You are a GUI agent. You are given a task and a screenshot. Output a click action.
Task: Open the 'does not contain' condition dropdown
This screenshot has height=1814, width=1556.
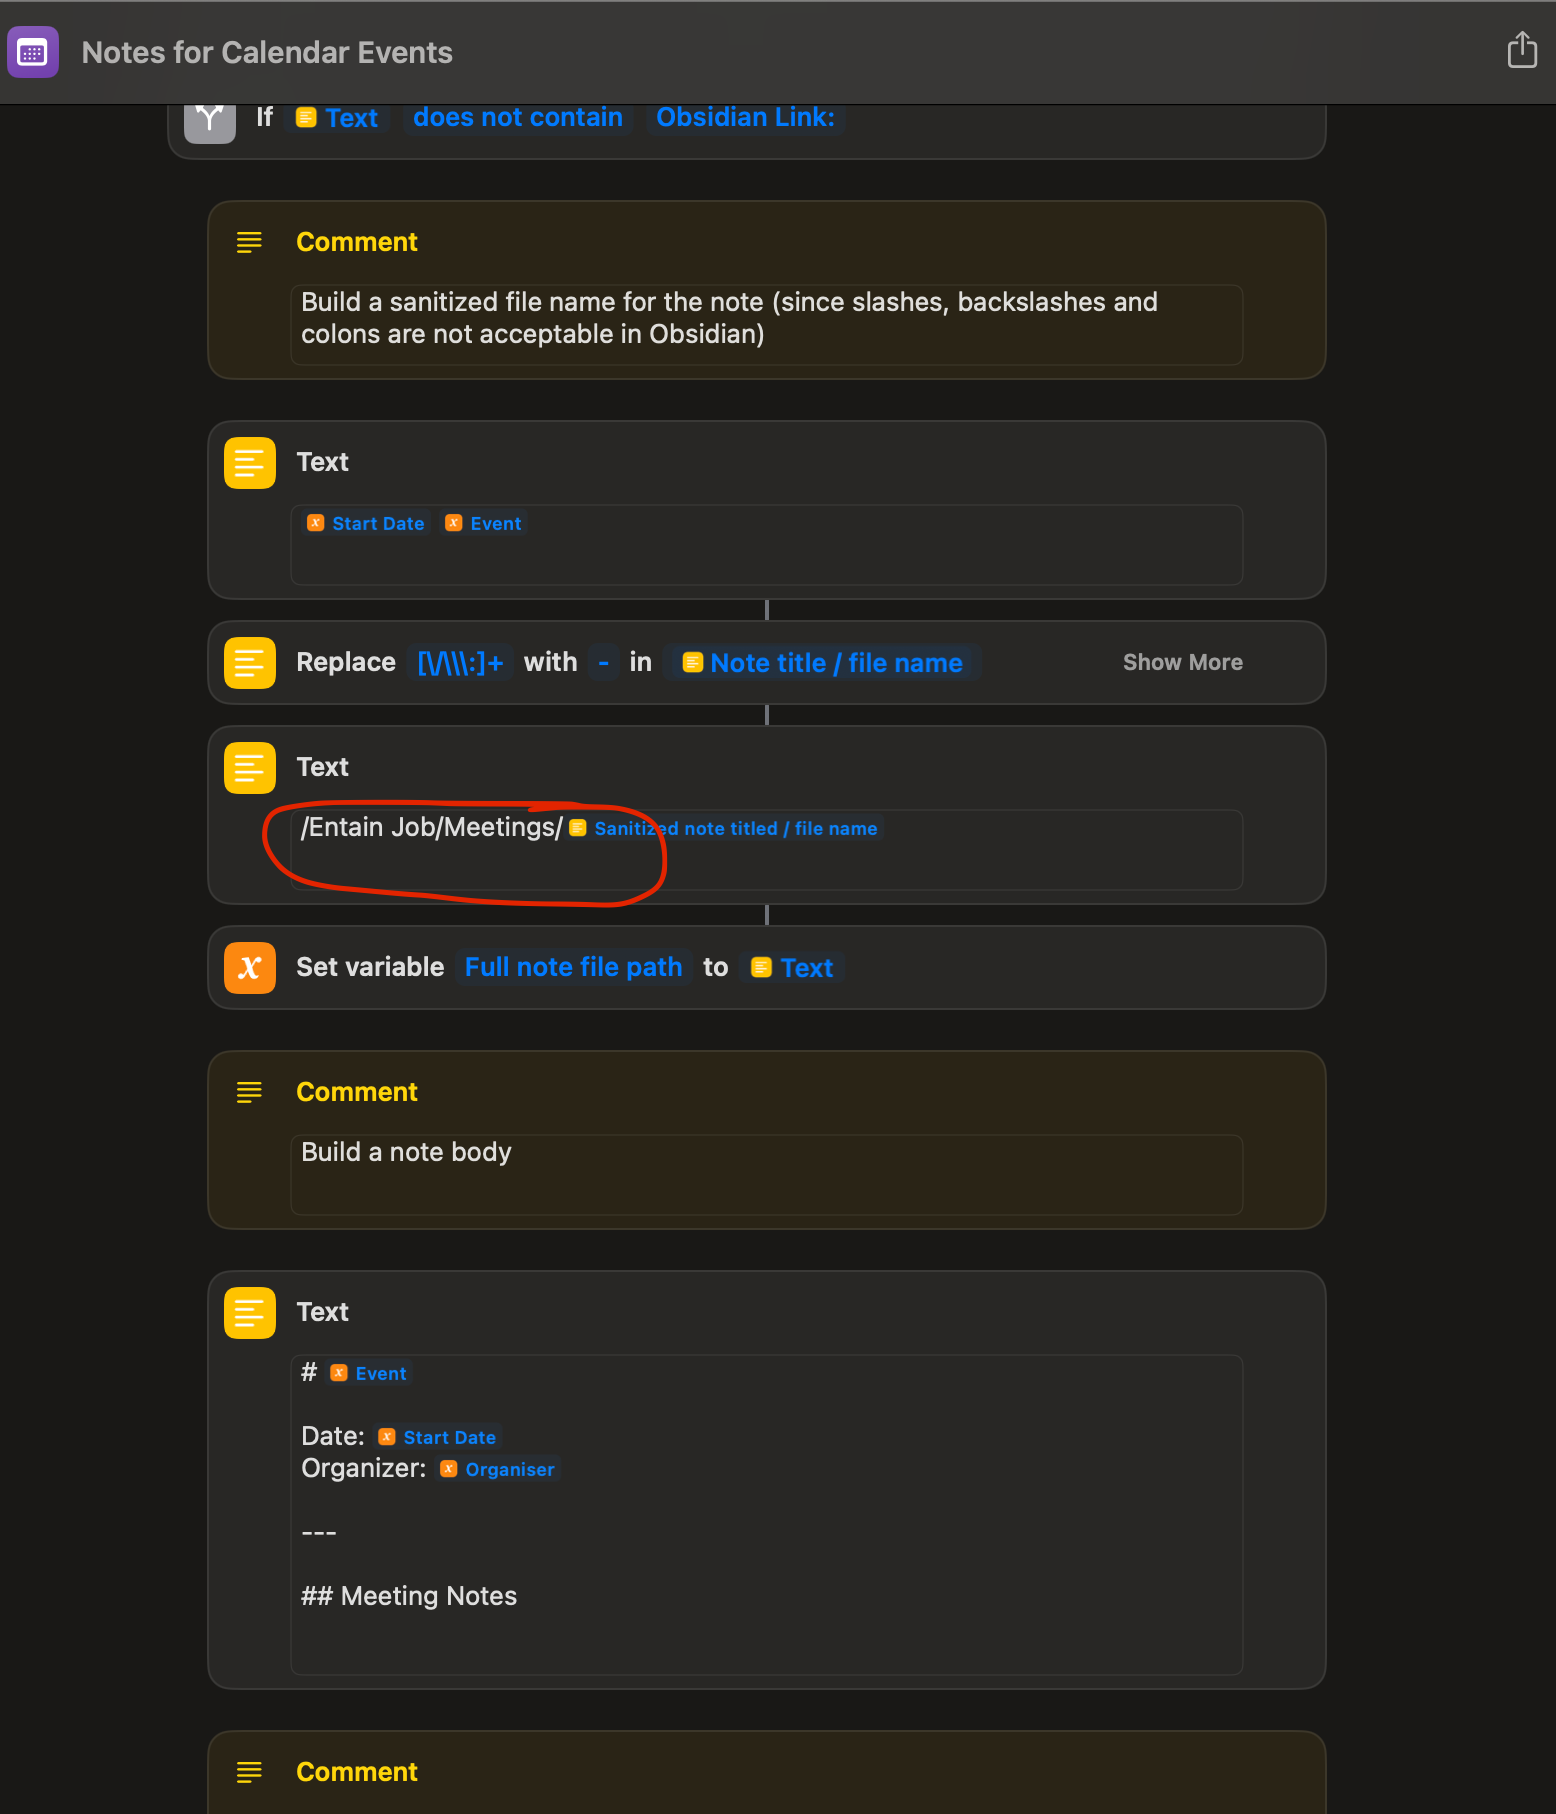pyautogui.click(x=518, y=117)
